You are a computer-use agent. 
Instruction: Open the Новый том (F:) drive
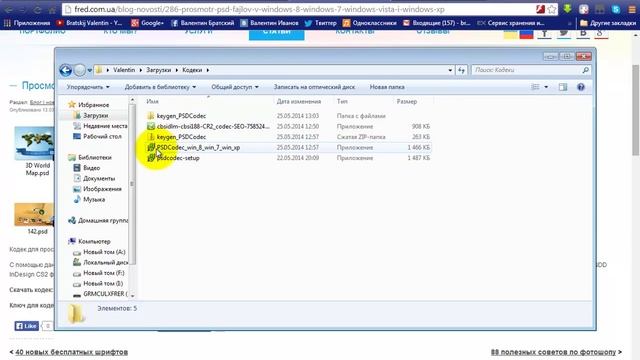(104, 273)
